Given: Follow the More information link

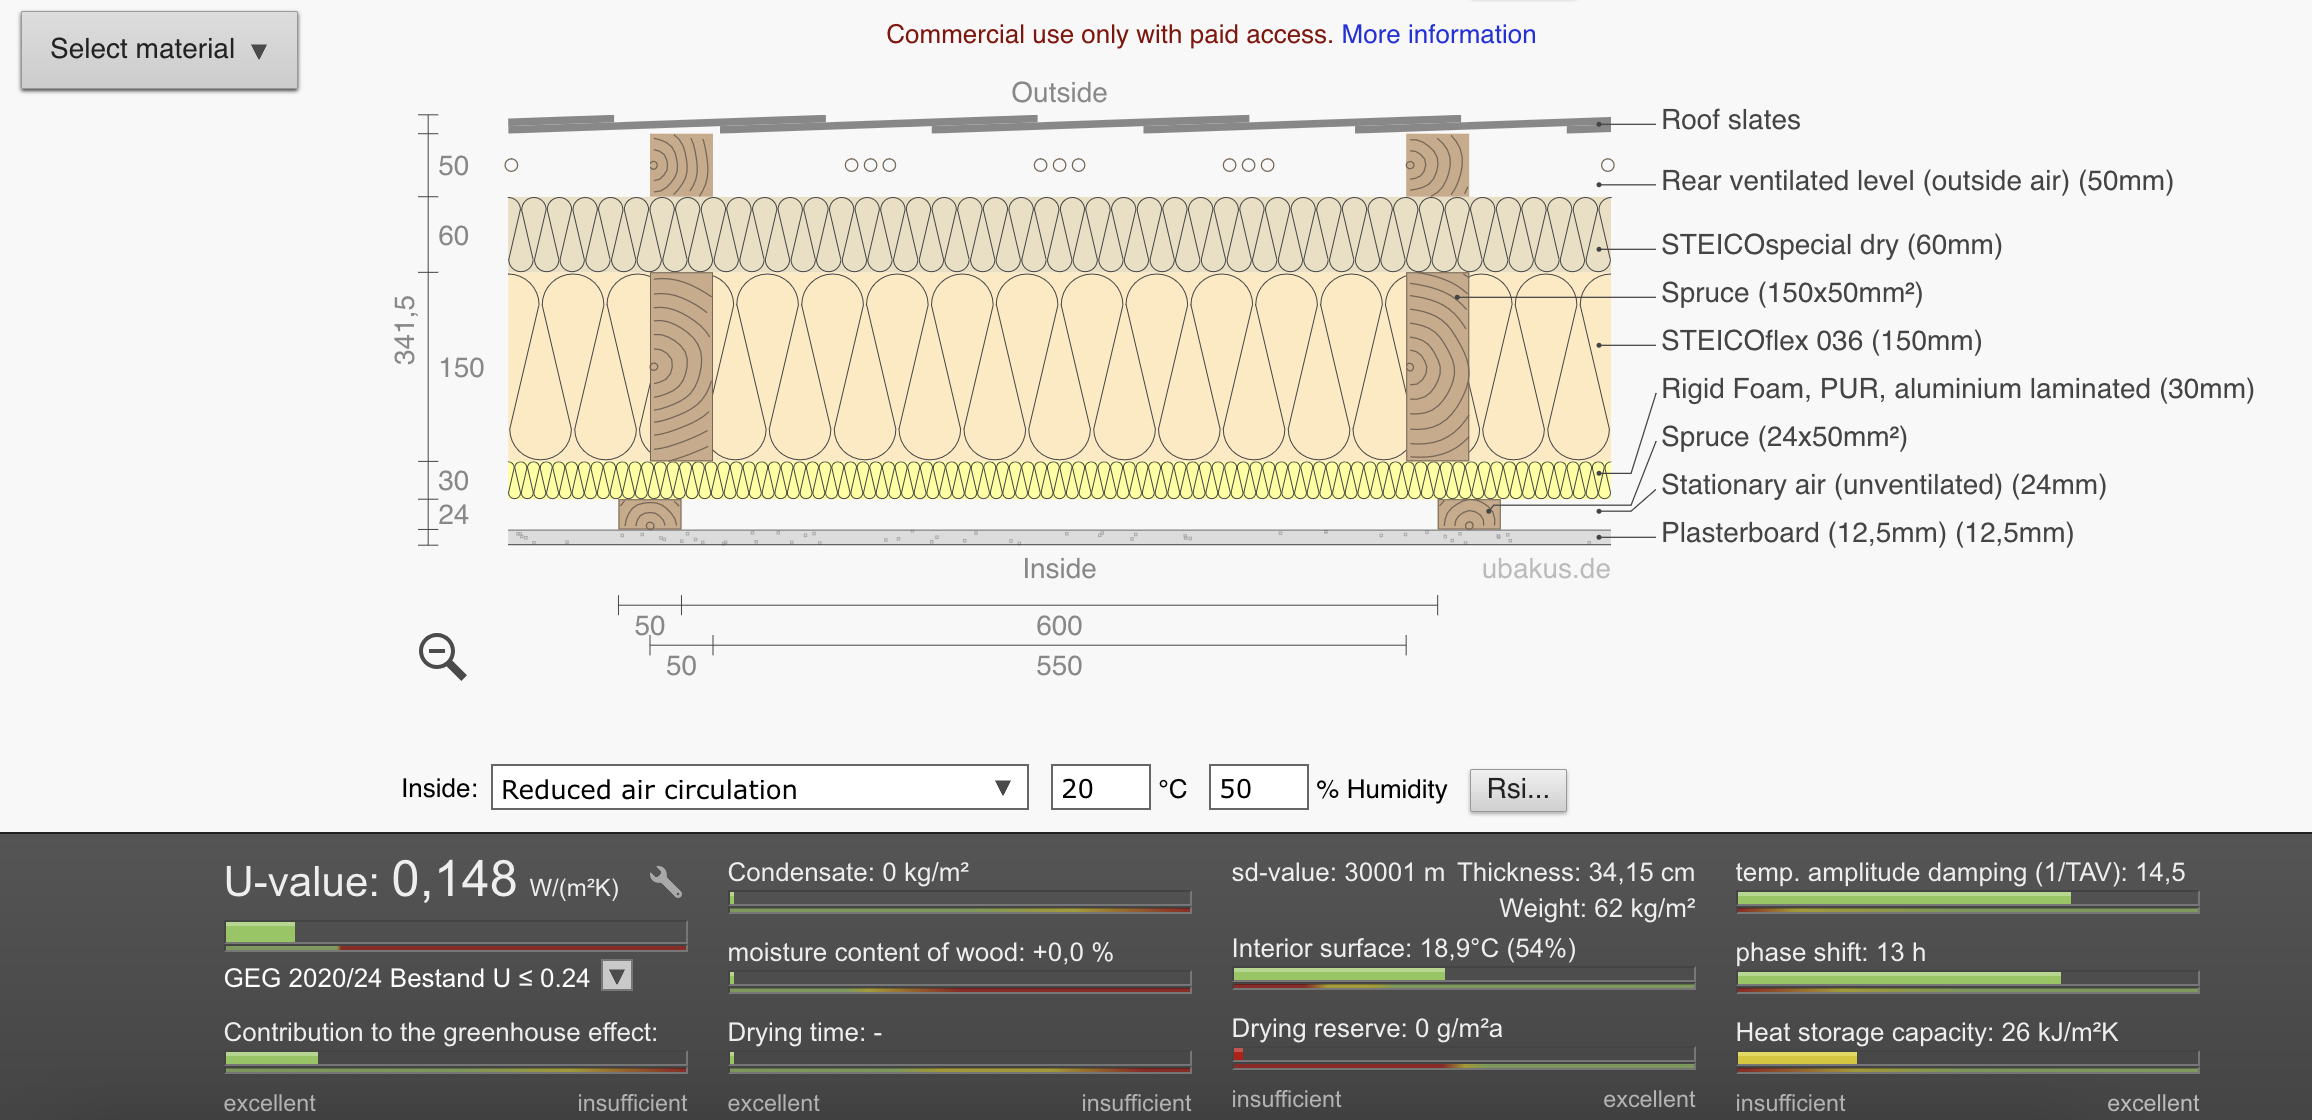Looking at the screenshot, I should coord(1438,34).
